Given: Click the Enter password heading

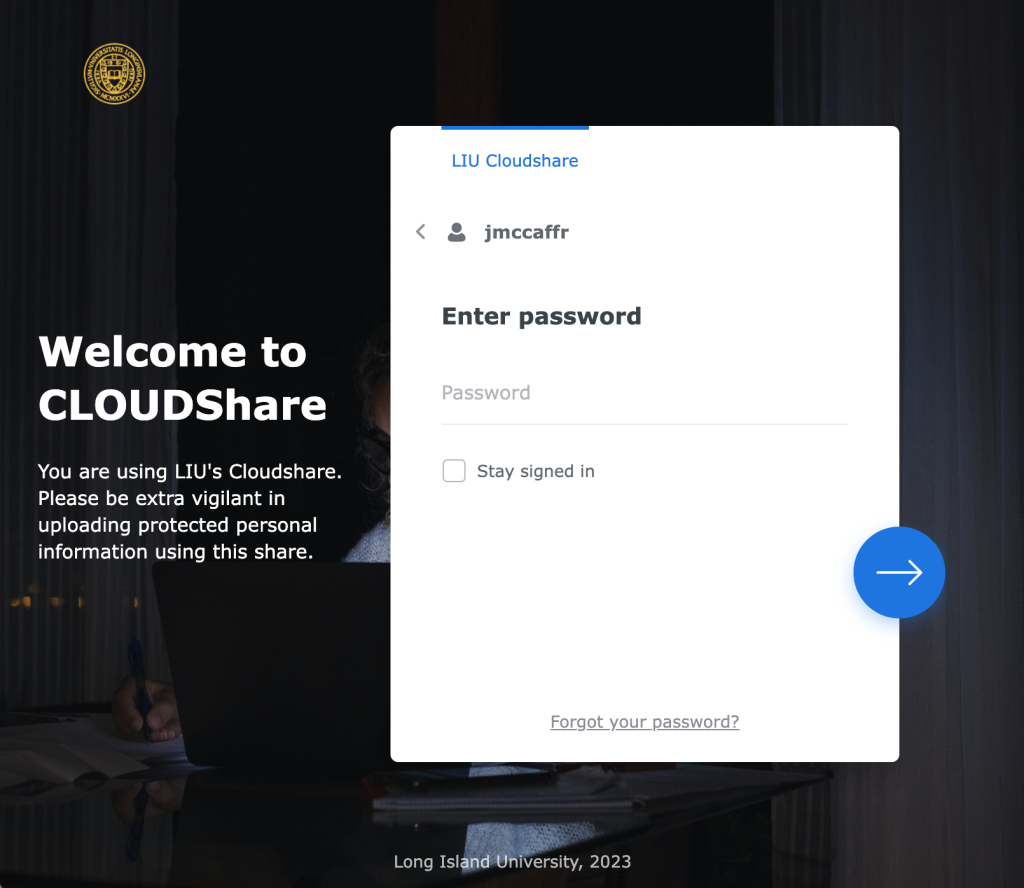Looking at the screenshot, I should point(541,316).
